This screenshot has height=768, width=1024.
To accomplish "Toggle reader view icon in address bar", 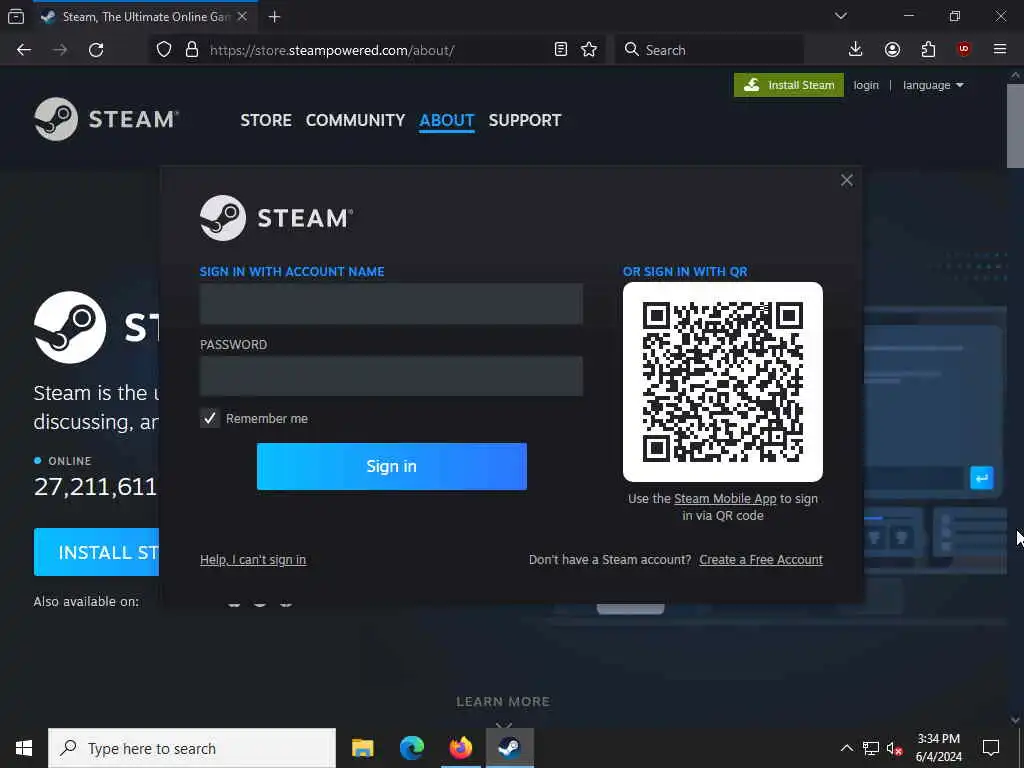I will [x=560, y=50].
